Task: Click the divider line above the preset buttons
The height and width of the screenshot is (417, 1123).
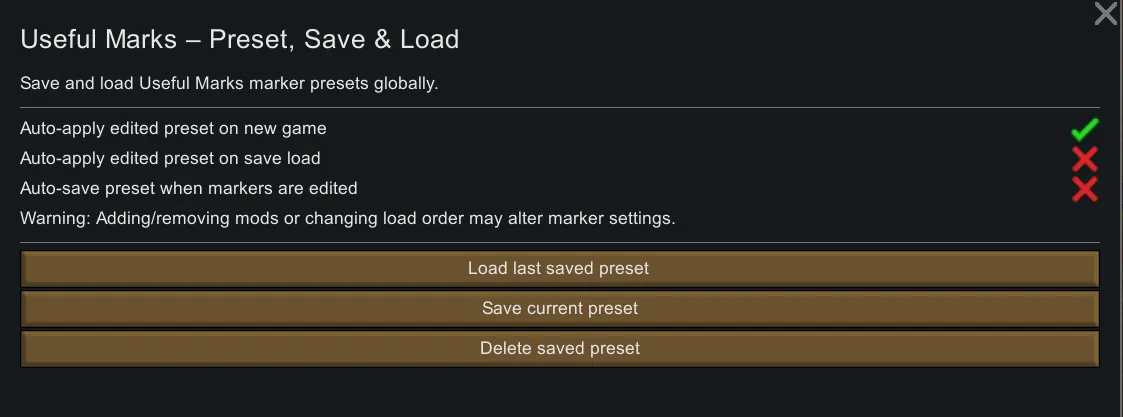Action: 560,242
